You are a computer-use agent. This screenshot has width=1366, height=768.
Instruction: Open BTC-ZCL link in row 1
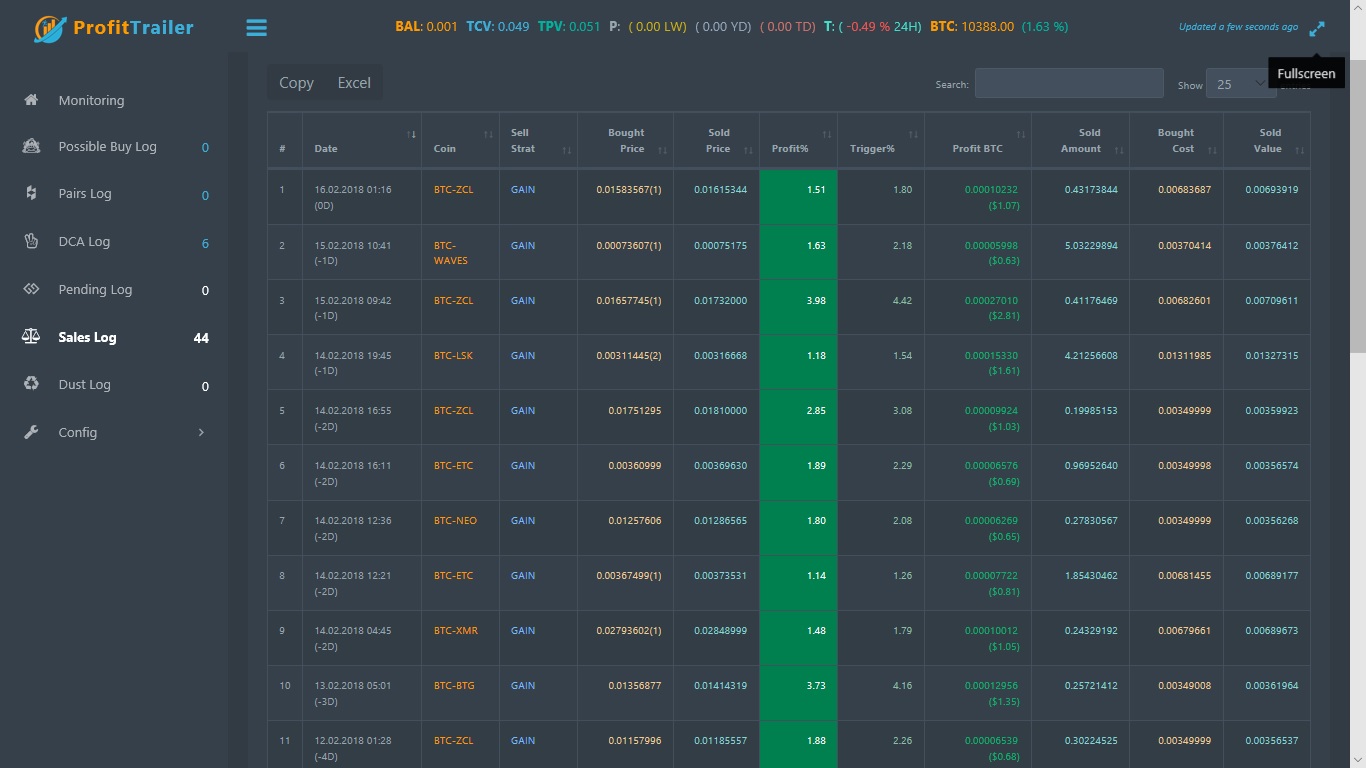click(453, 190)
